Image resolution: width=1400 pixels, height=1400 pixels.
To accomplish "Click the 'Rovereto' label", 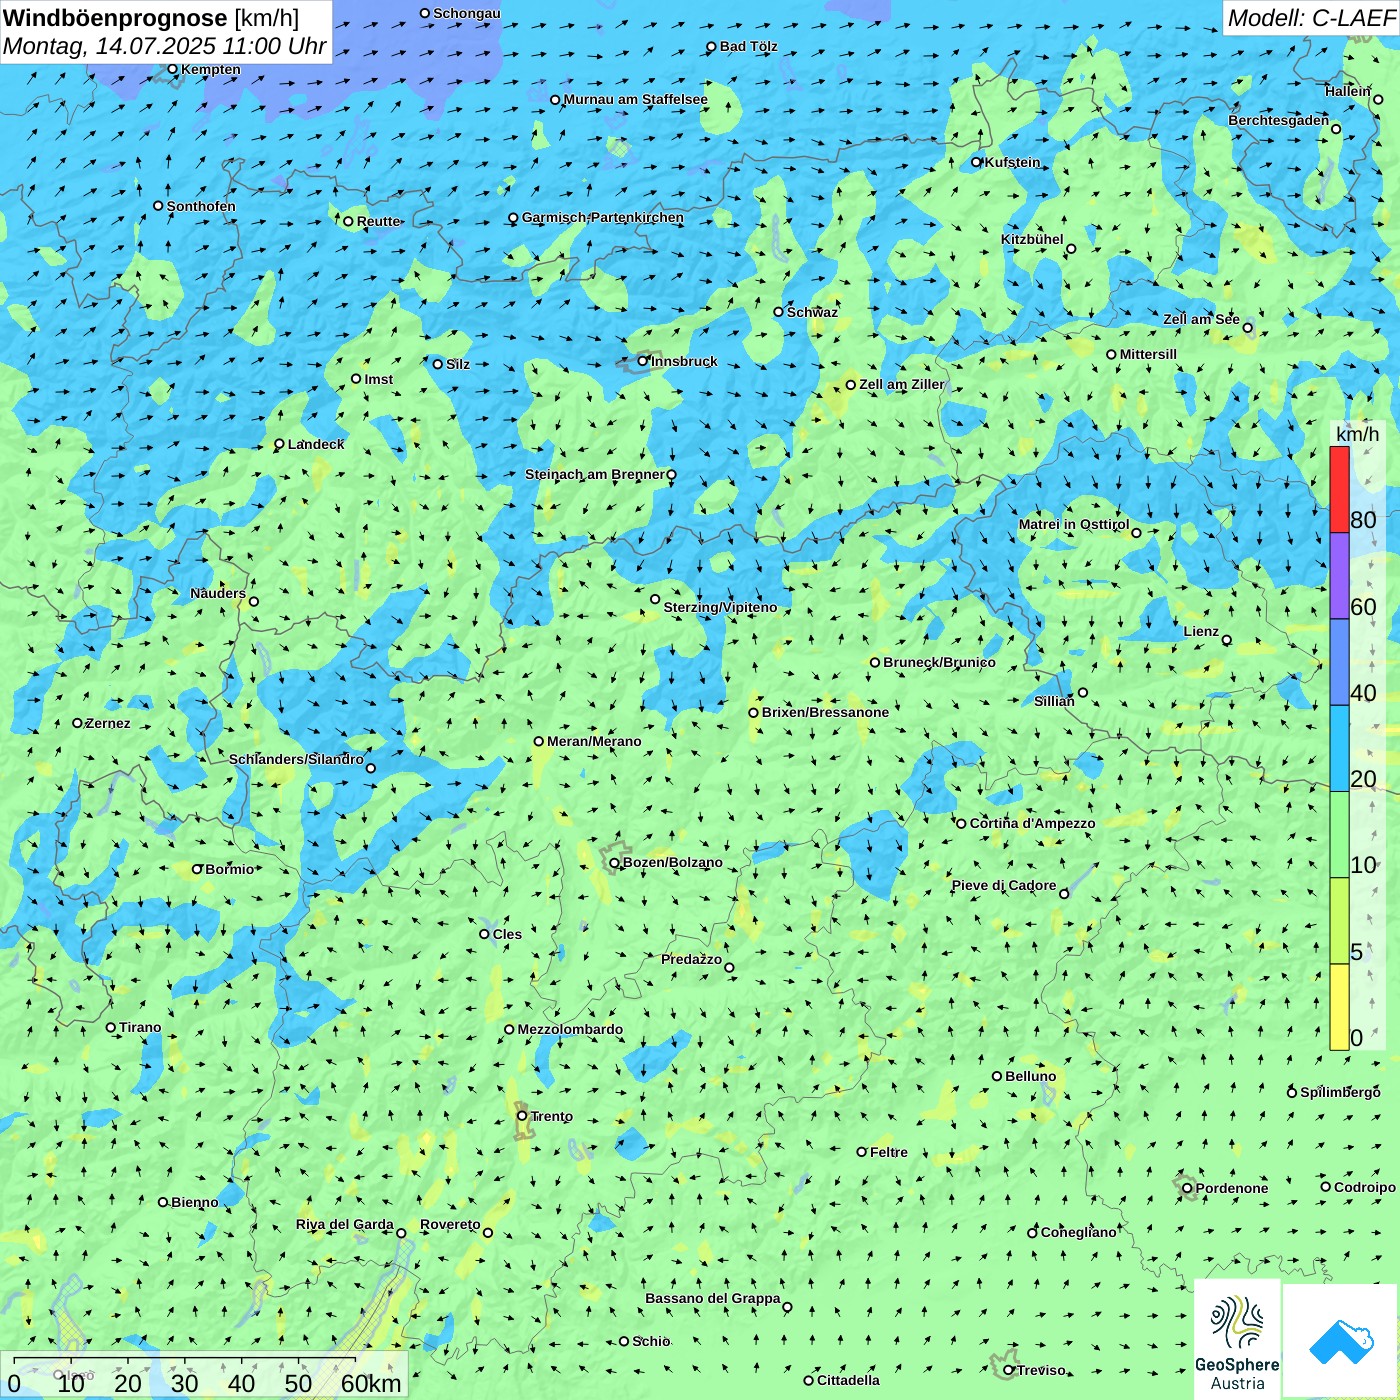I will point(450,1224).
